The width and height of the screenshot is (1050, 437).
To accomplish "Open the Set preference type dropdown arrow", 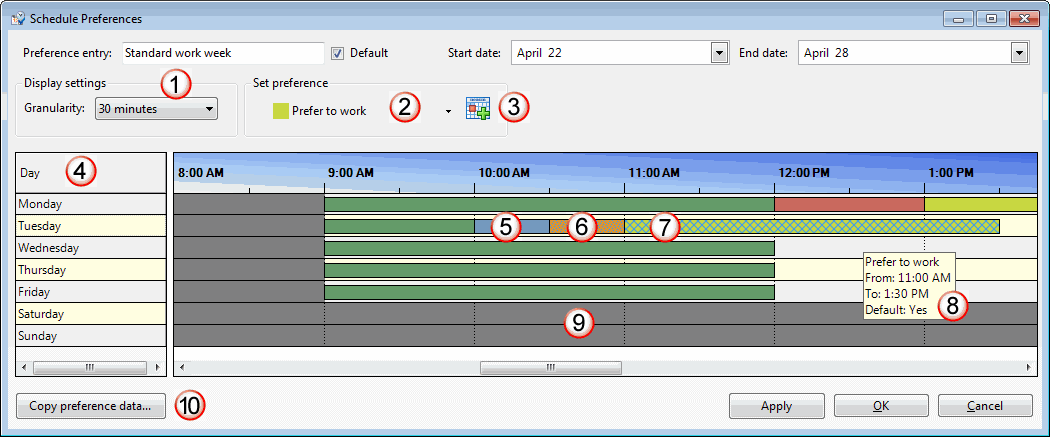I will [x=448, y=112].
